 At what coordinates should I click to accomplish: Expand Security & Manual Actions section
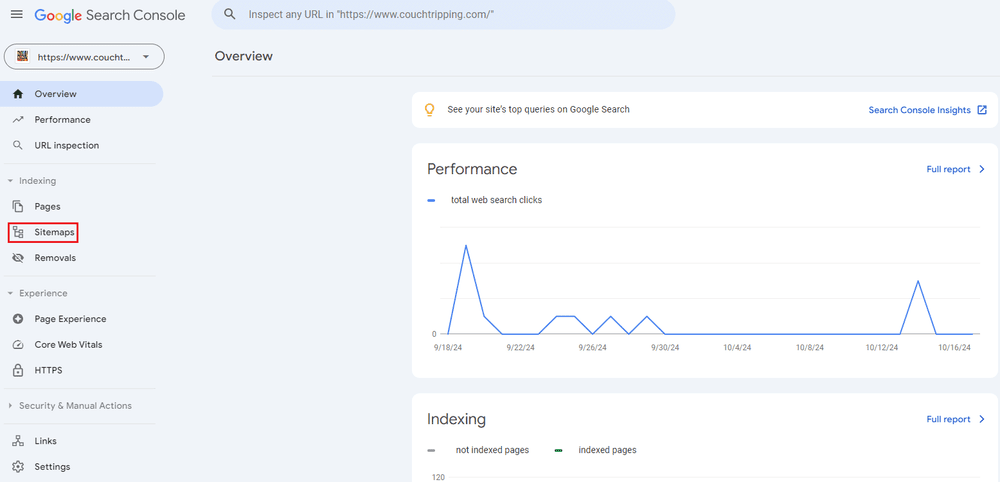[11, 406]
